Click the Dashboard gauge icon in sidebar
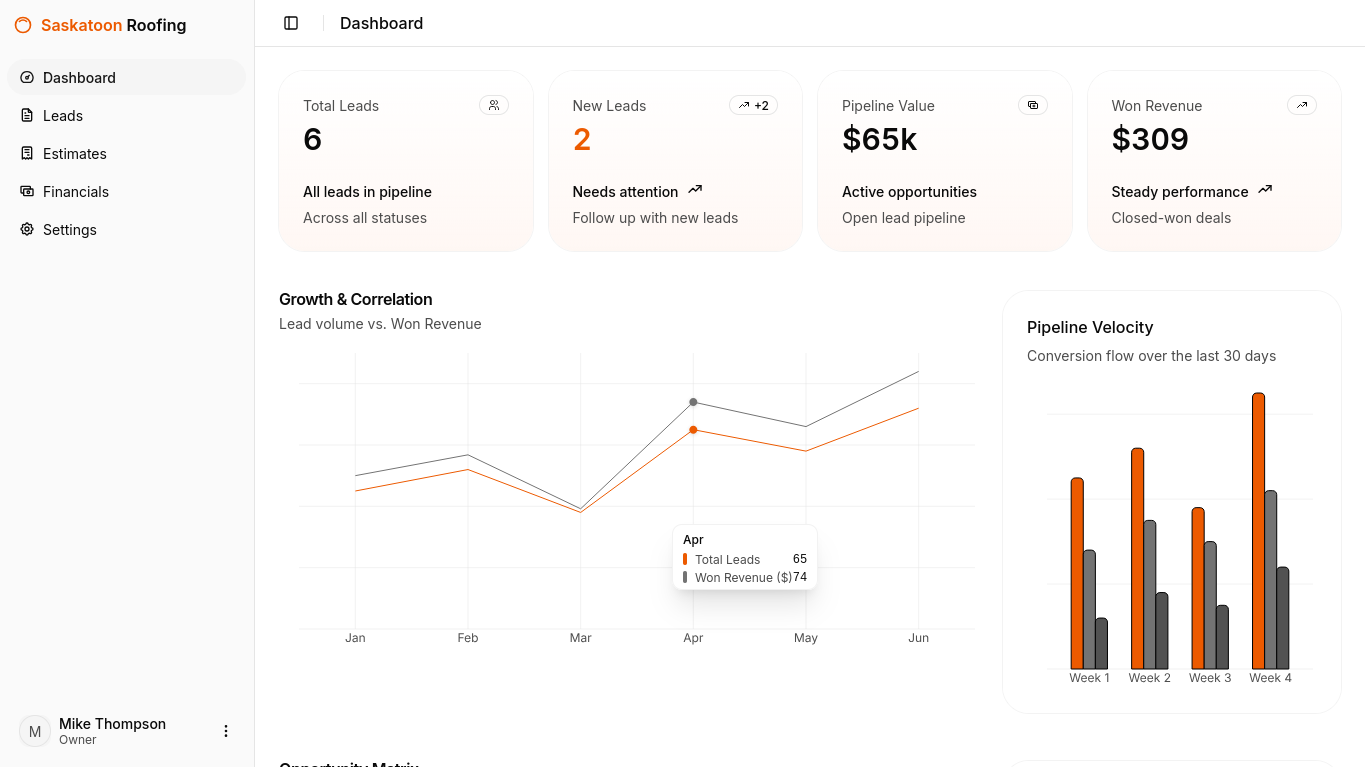 click(27, 77)
